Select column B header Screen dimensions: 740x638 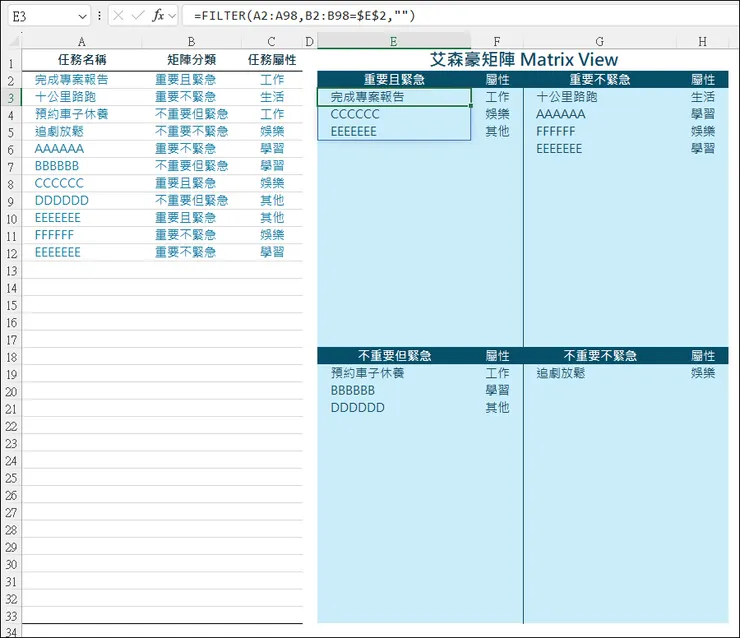pos(191,42)
